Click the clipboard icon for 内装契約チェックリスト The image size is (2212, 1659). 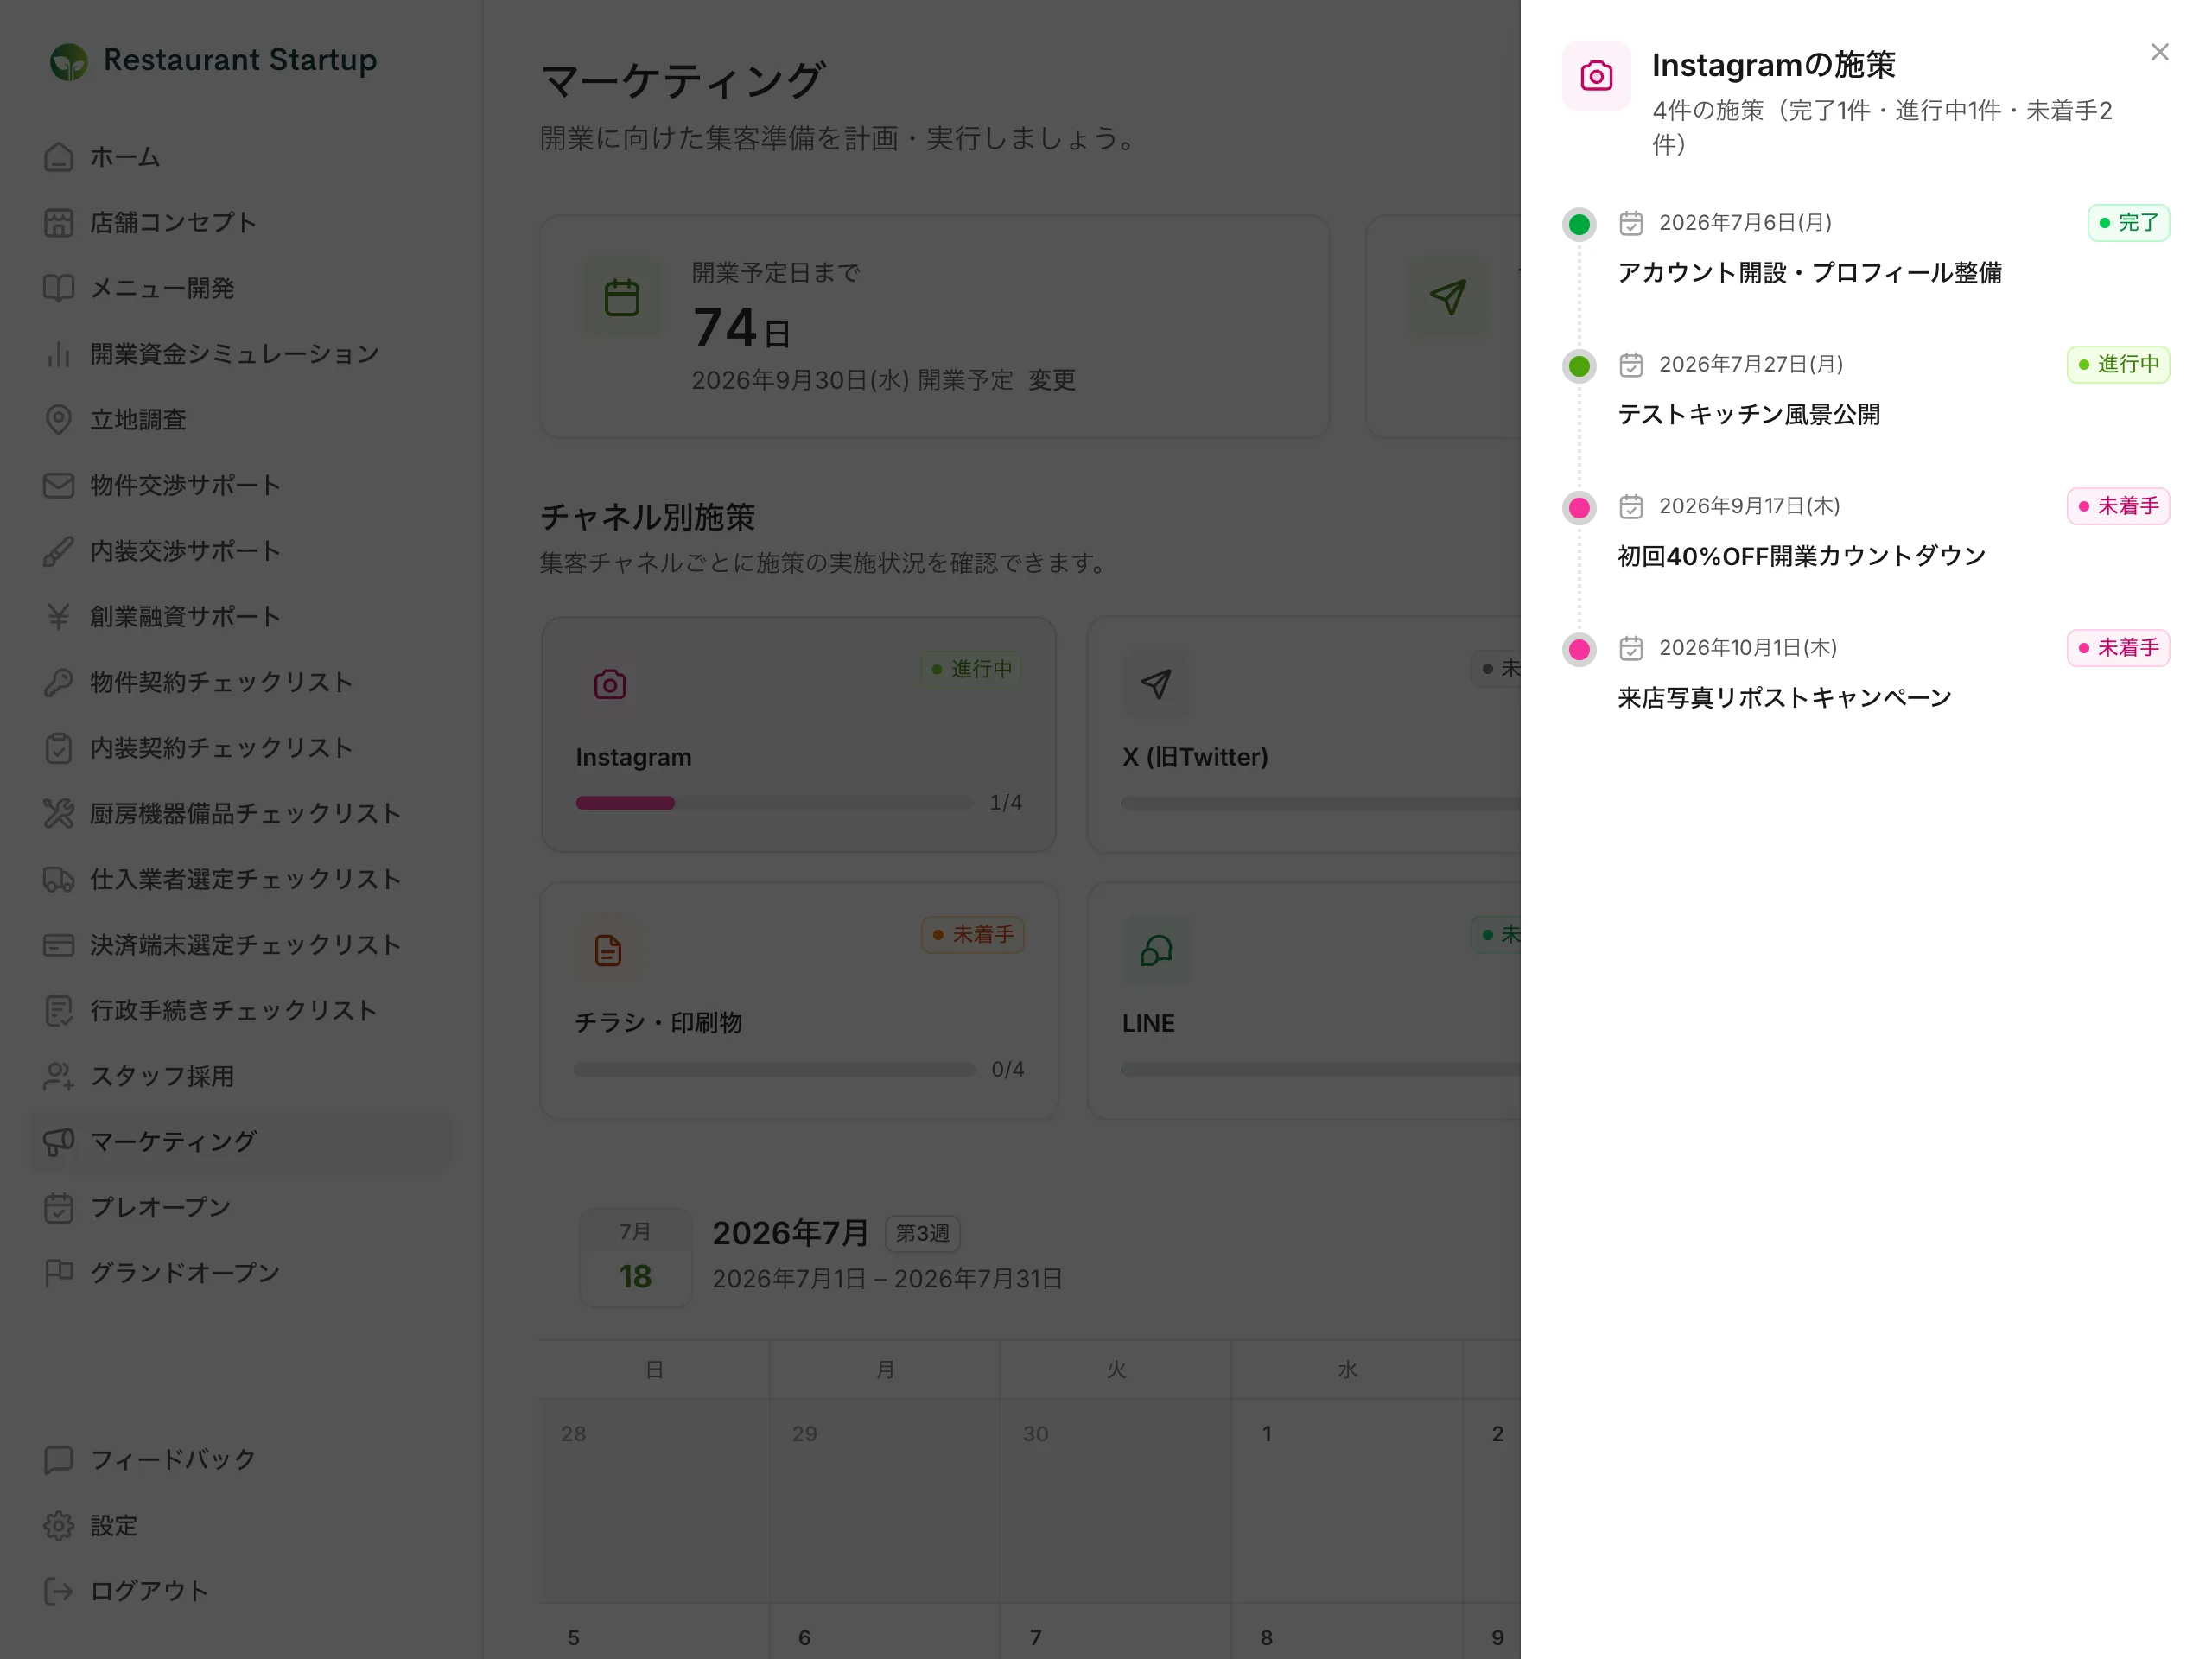pyautogui.click(x=59, y=749)
